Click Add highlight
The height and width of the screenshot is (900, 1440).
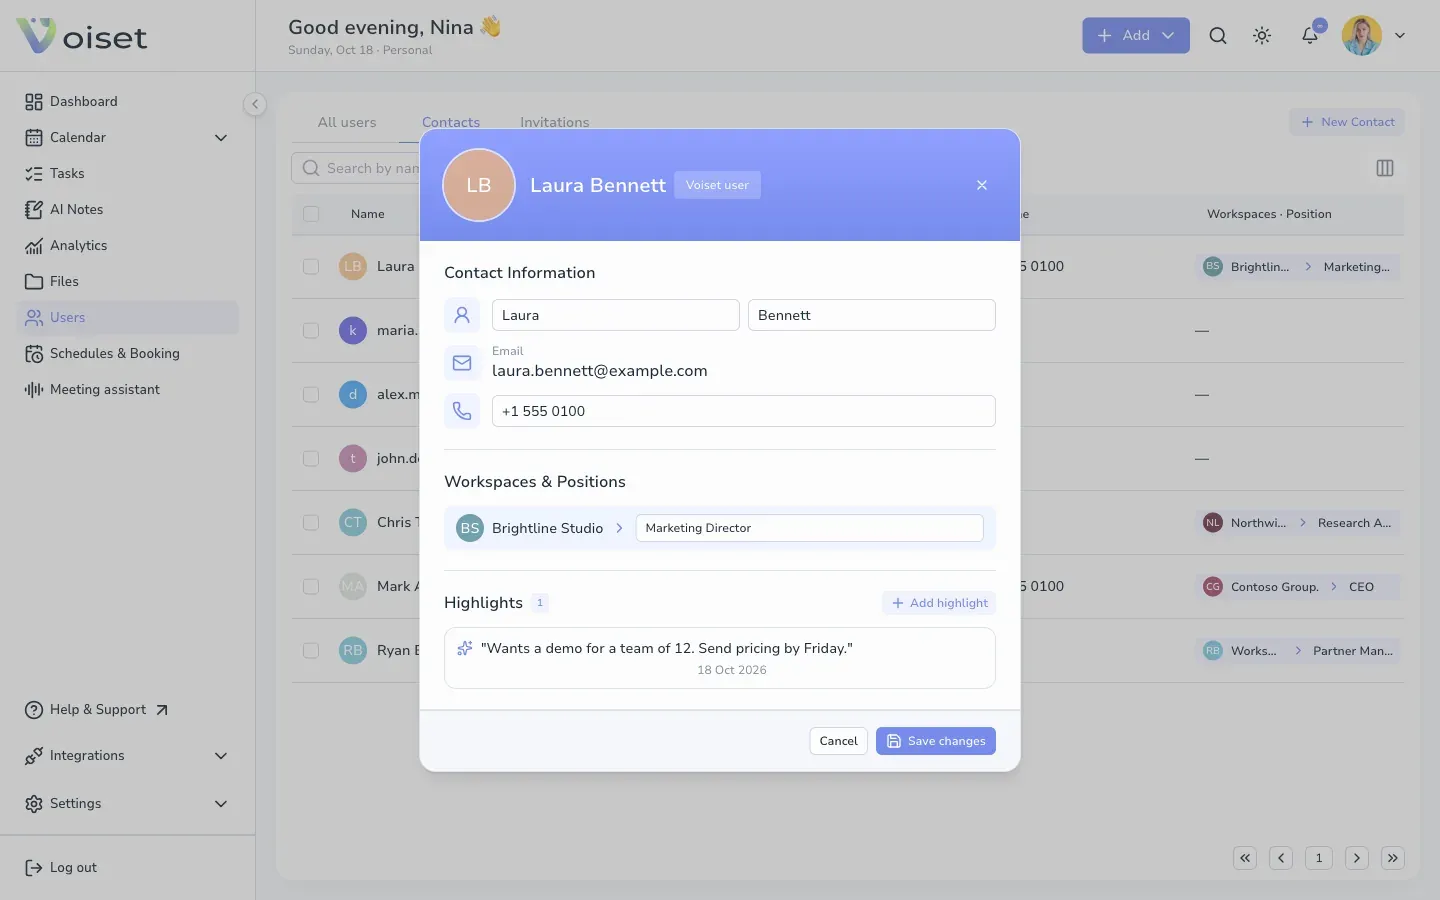click(x=939, y=603)
